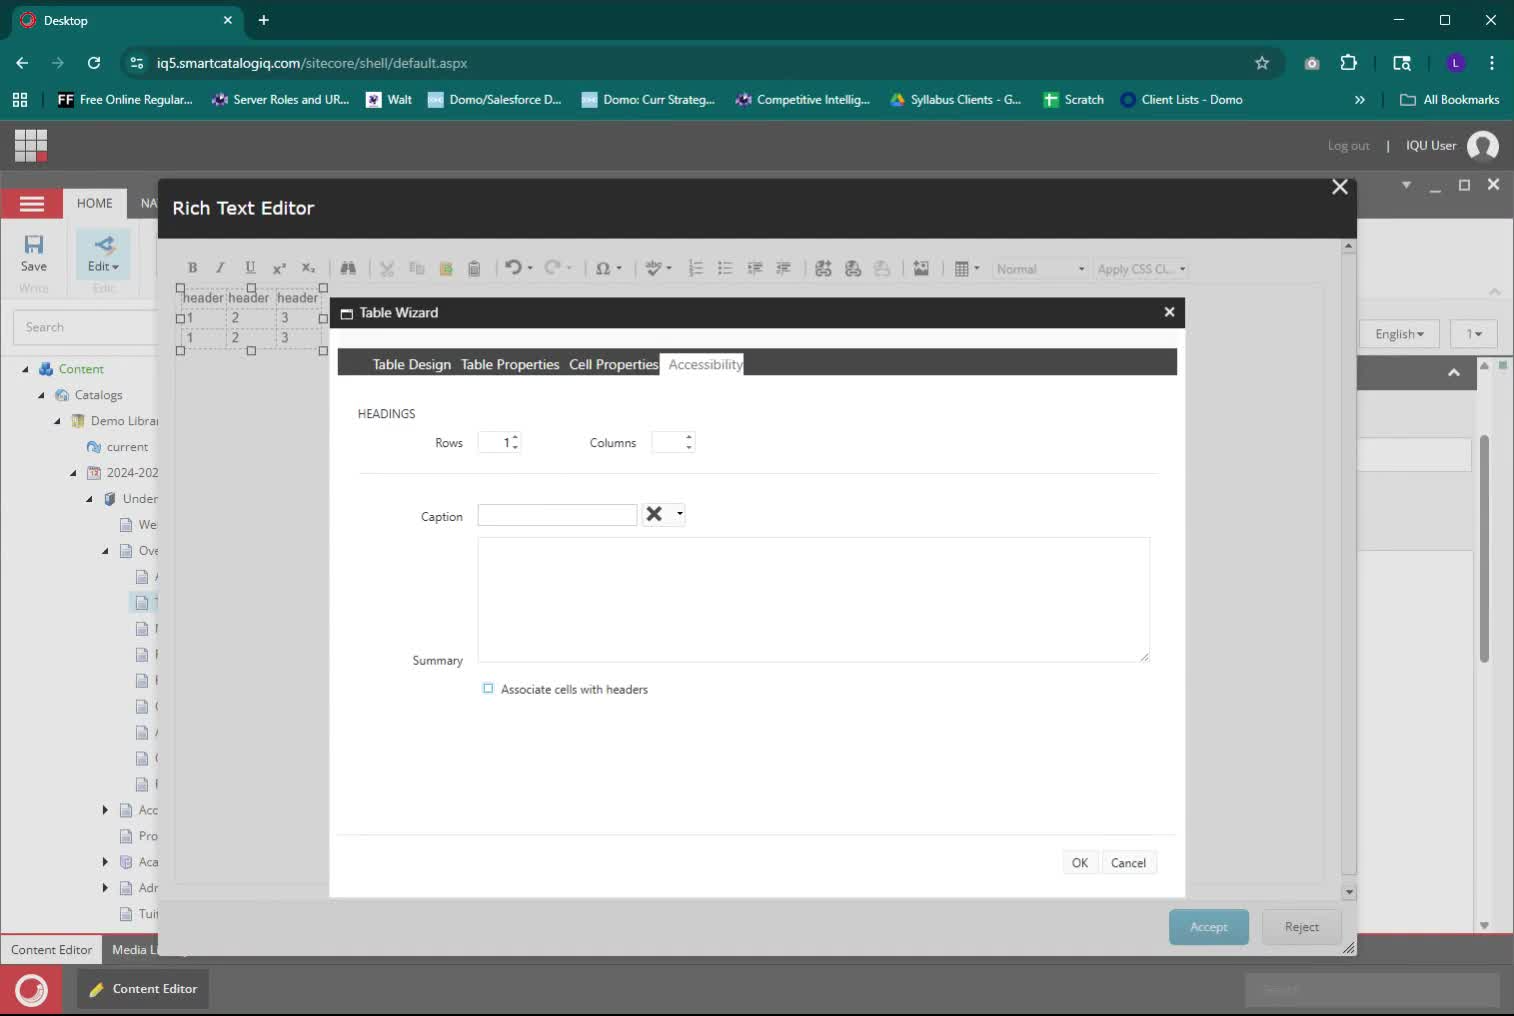The width and height of the screenshot is (1514, 1016).
Task: Collapse the section with the chevron up
Action: (x=1454, y=373)
